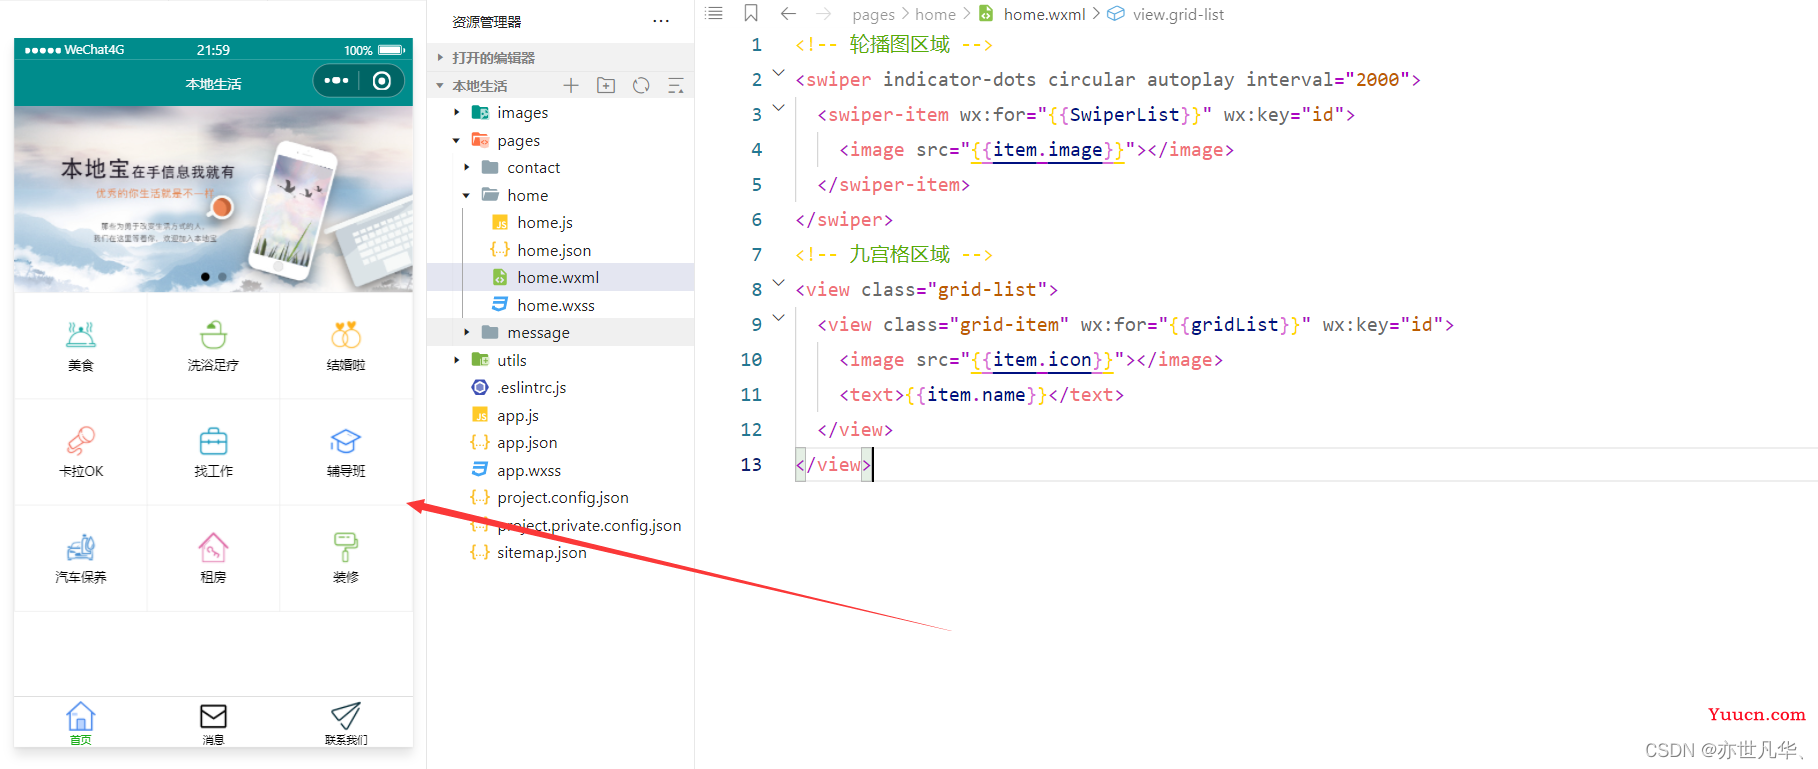Click the new file plus icon
Image resolution: width=1818 pixels, height=769 pixels.
[x=571, y=86]
